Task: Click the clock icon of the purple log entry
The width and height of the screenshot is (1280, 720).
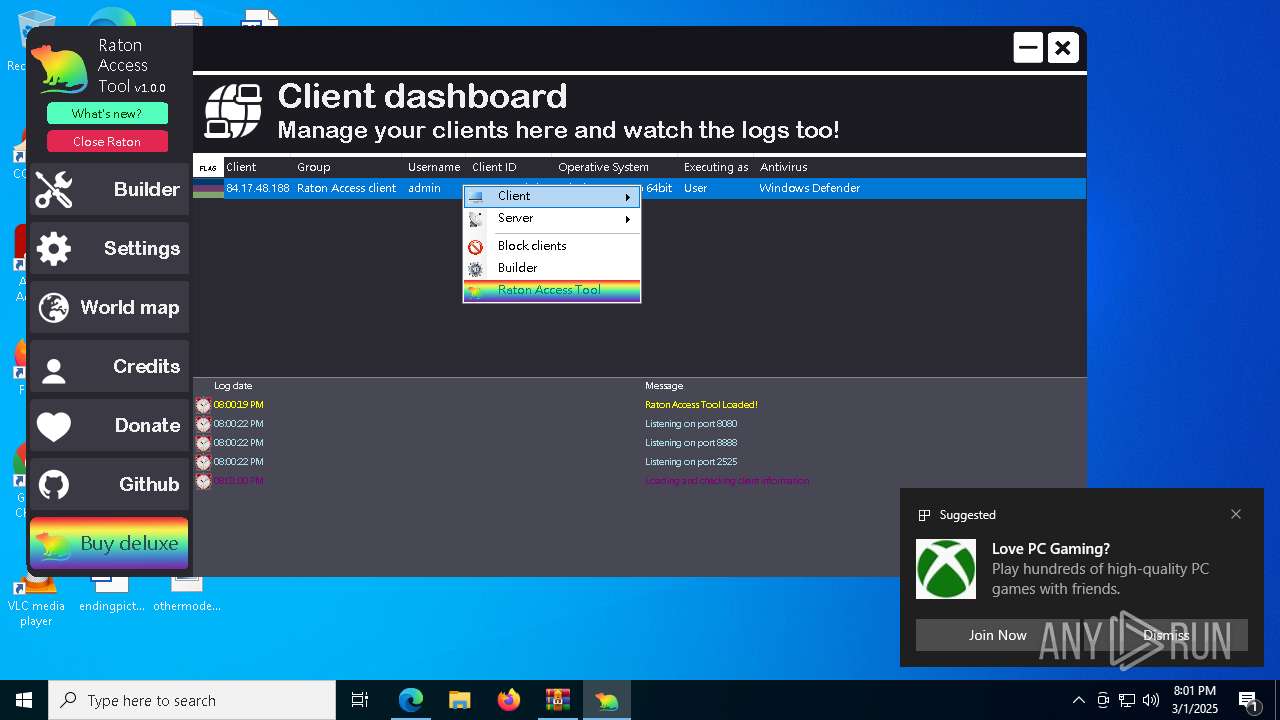Action: pyautogui.click(x=203, y=481)
